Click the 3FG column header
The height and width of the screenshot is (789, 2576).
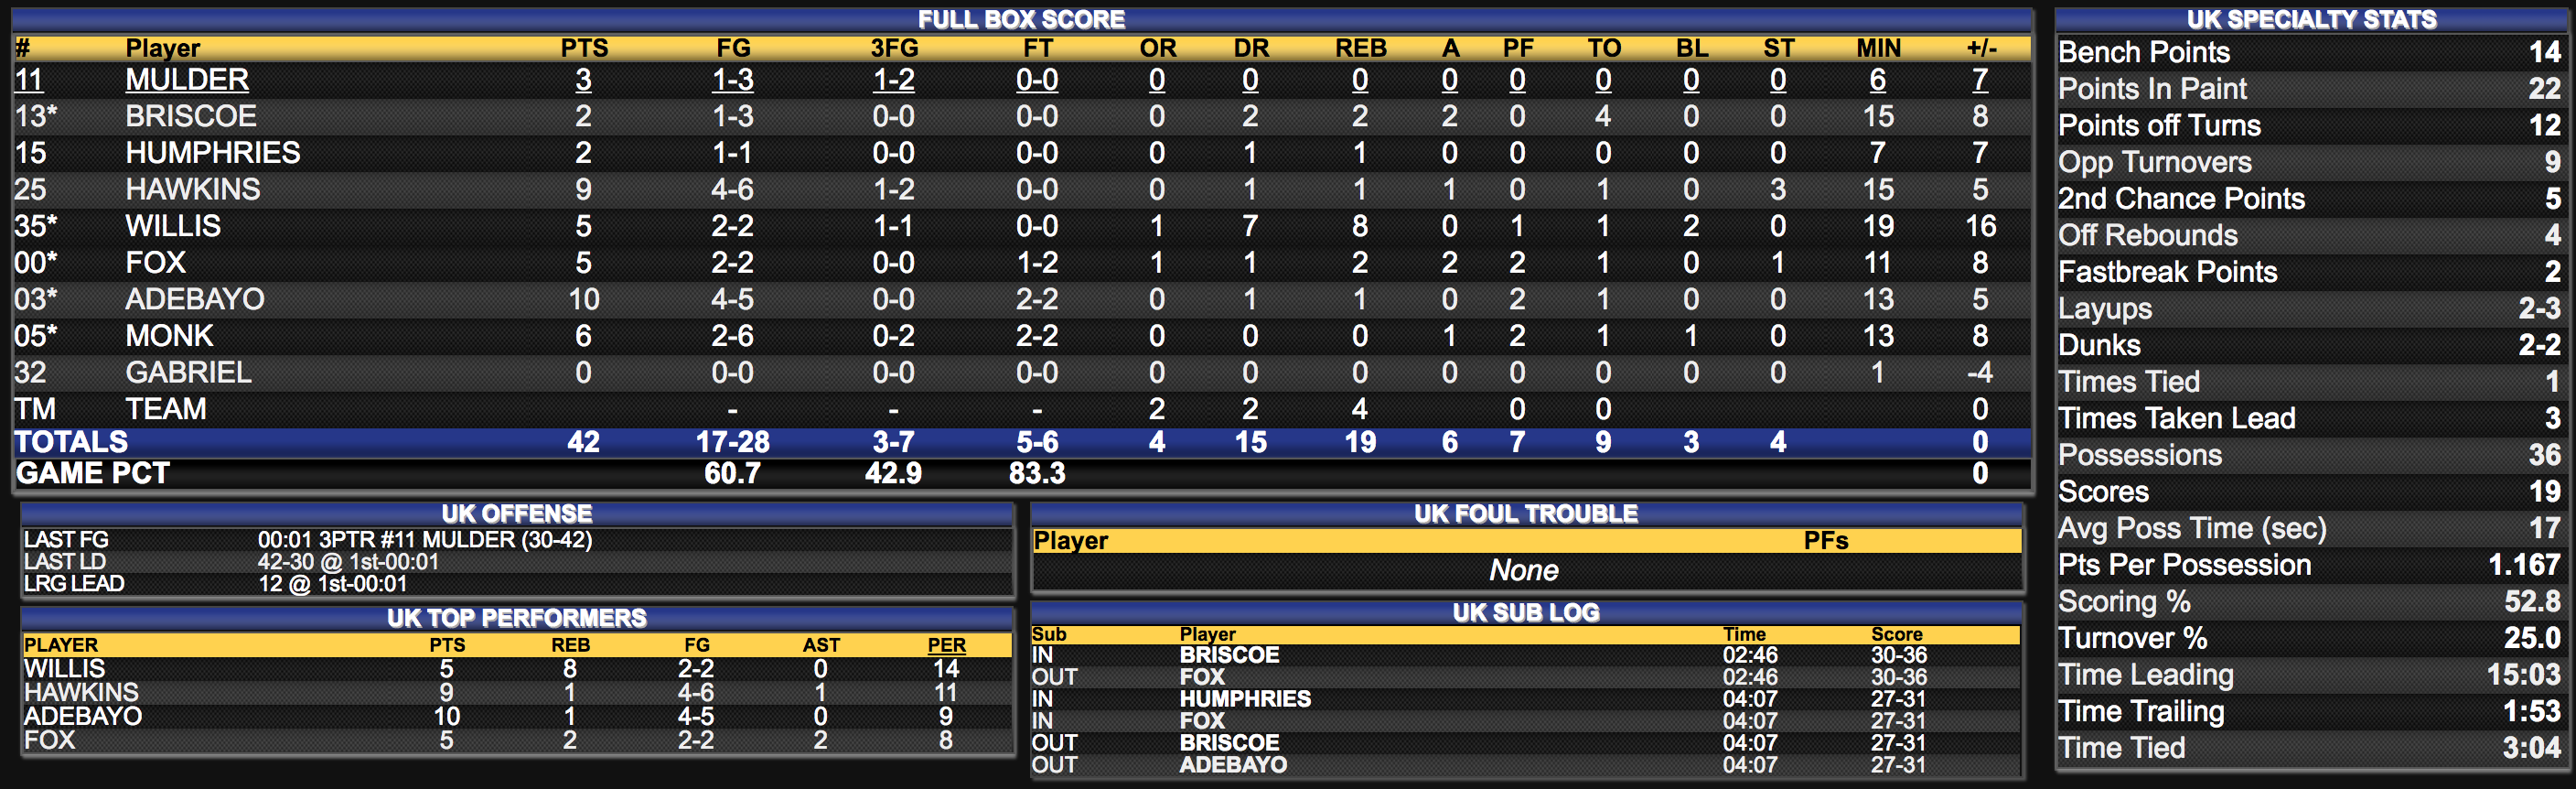(894, 48)
